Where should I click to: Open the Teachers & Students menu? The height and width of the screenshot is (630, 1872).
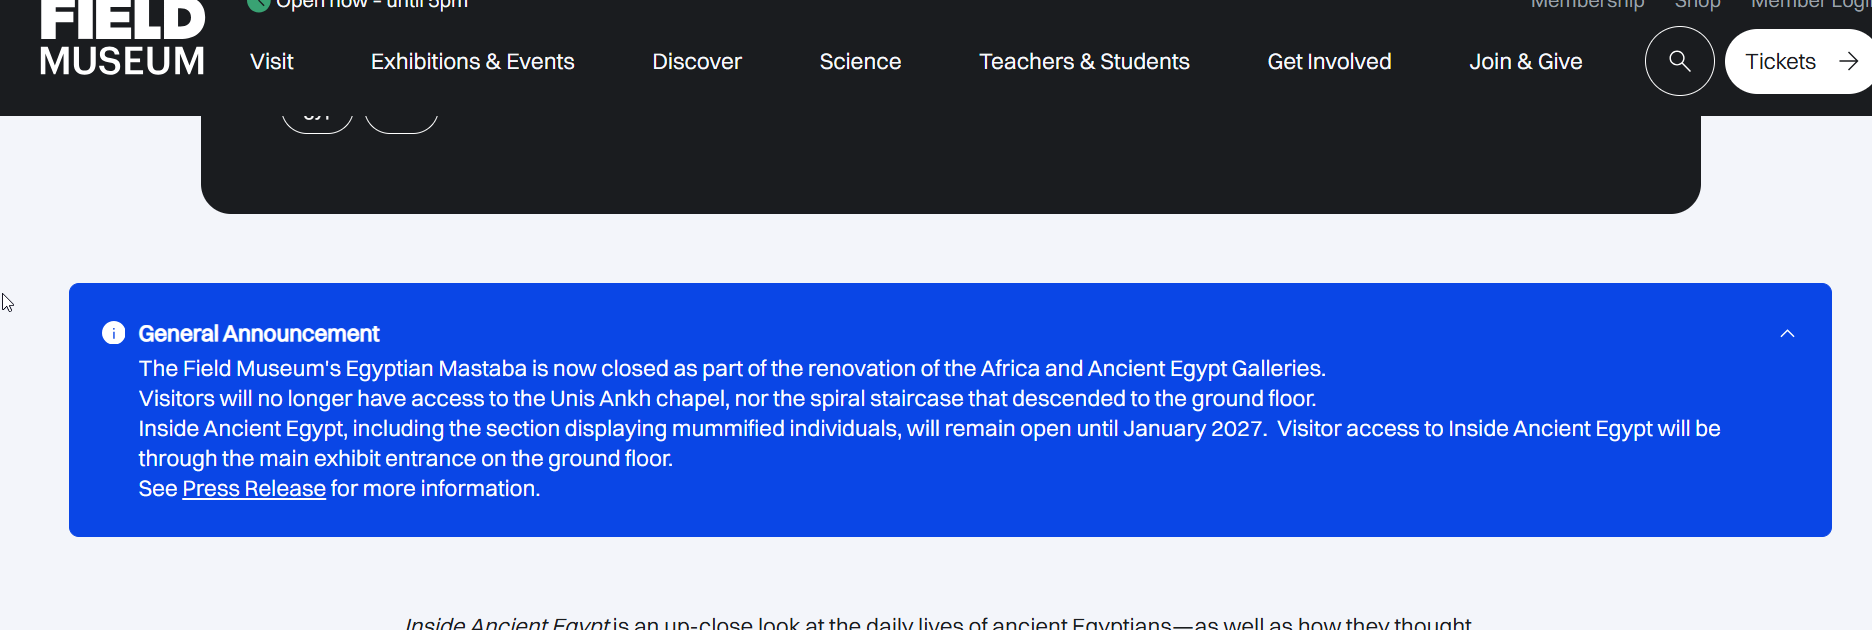(1084, 62)
